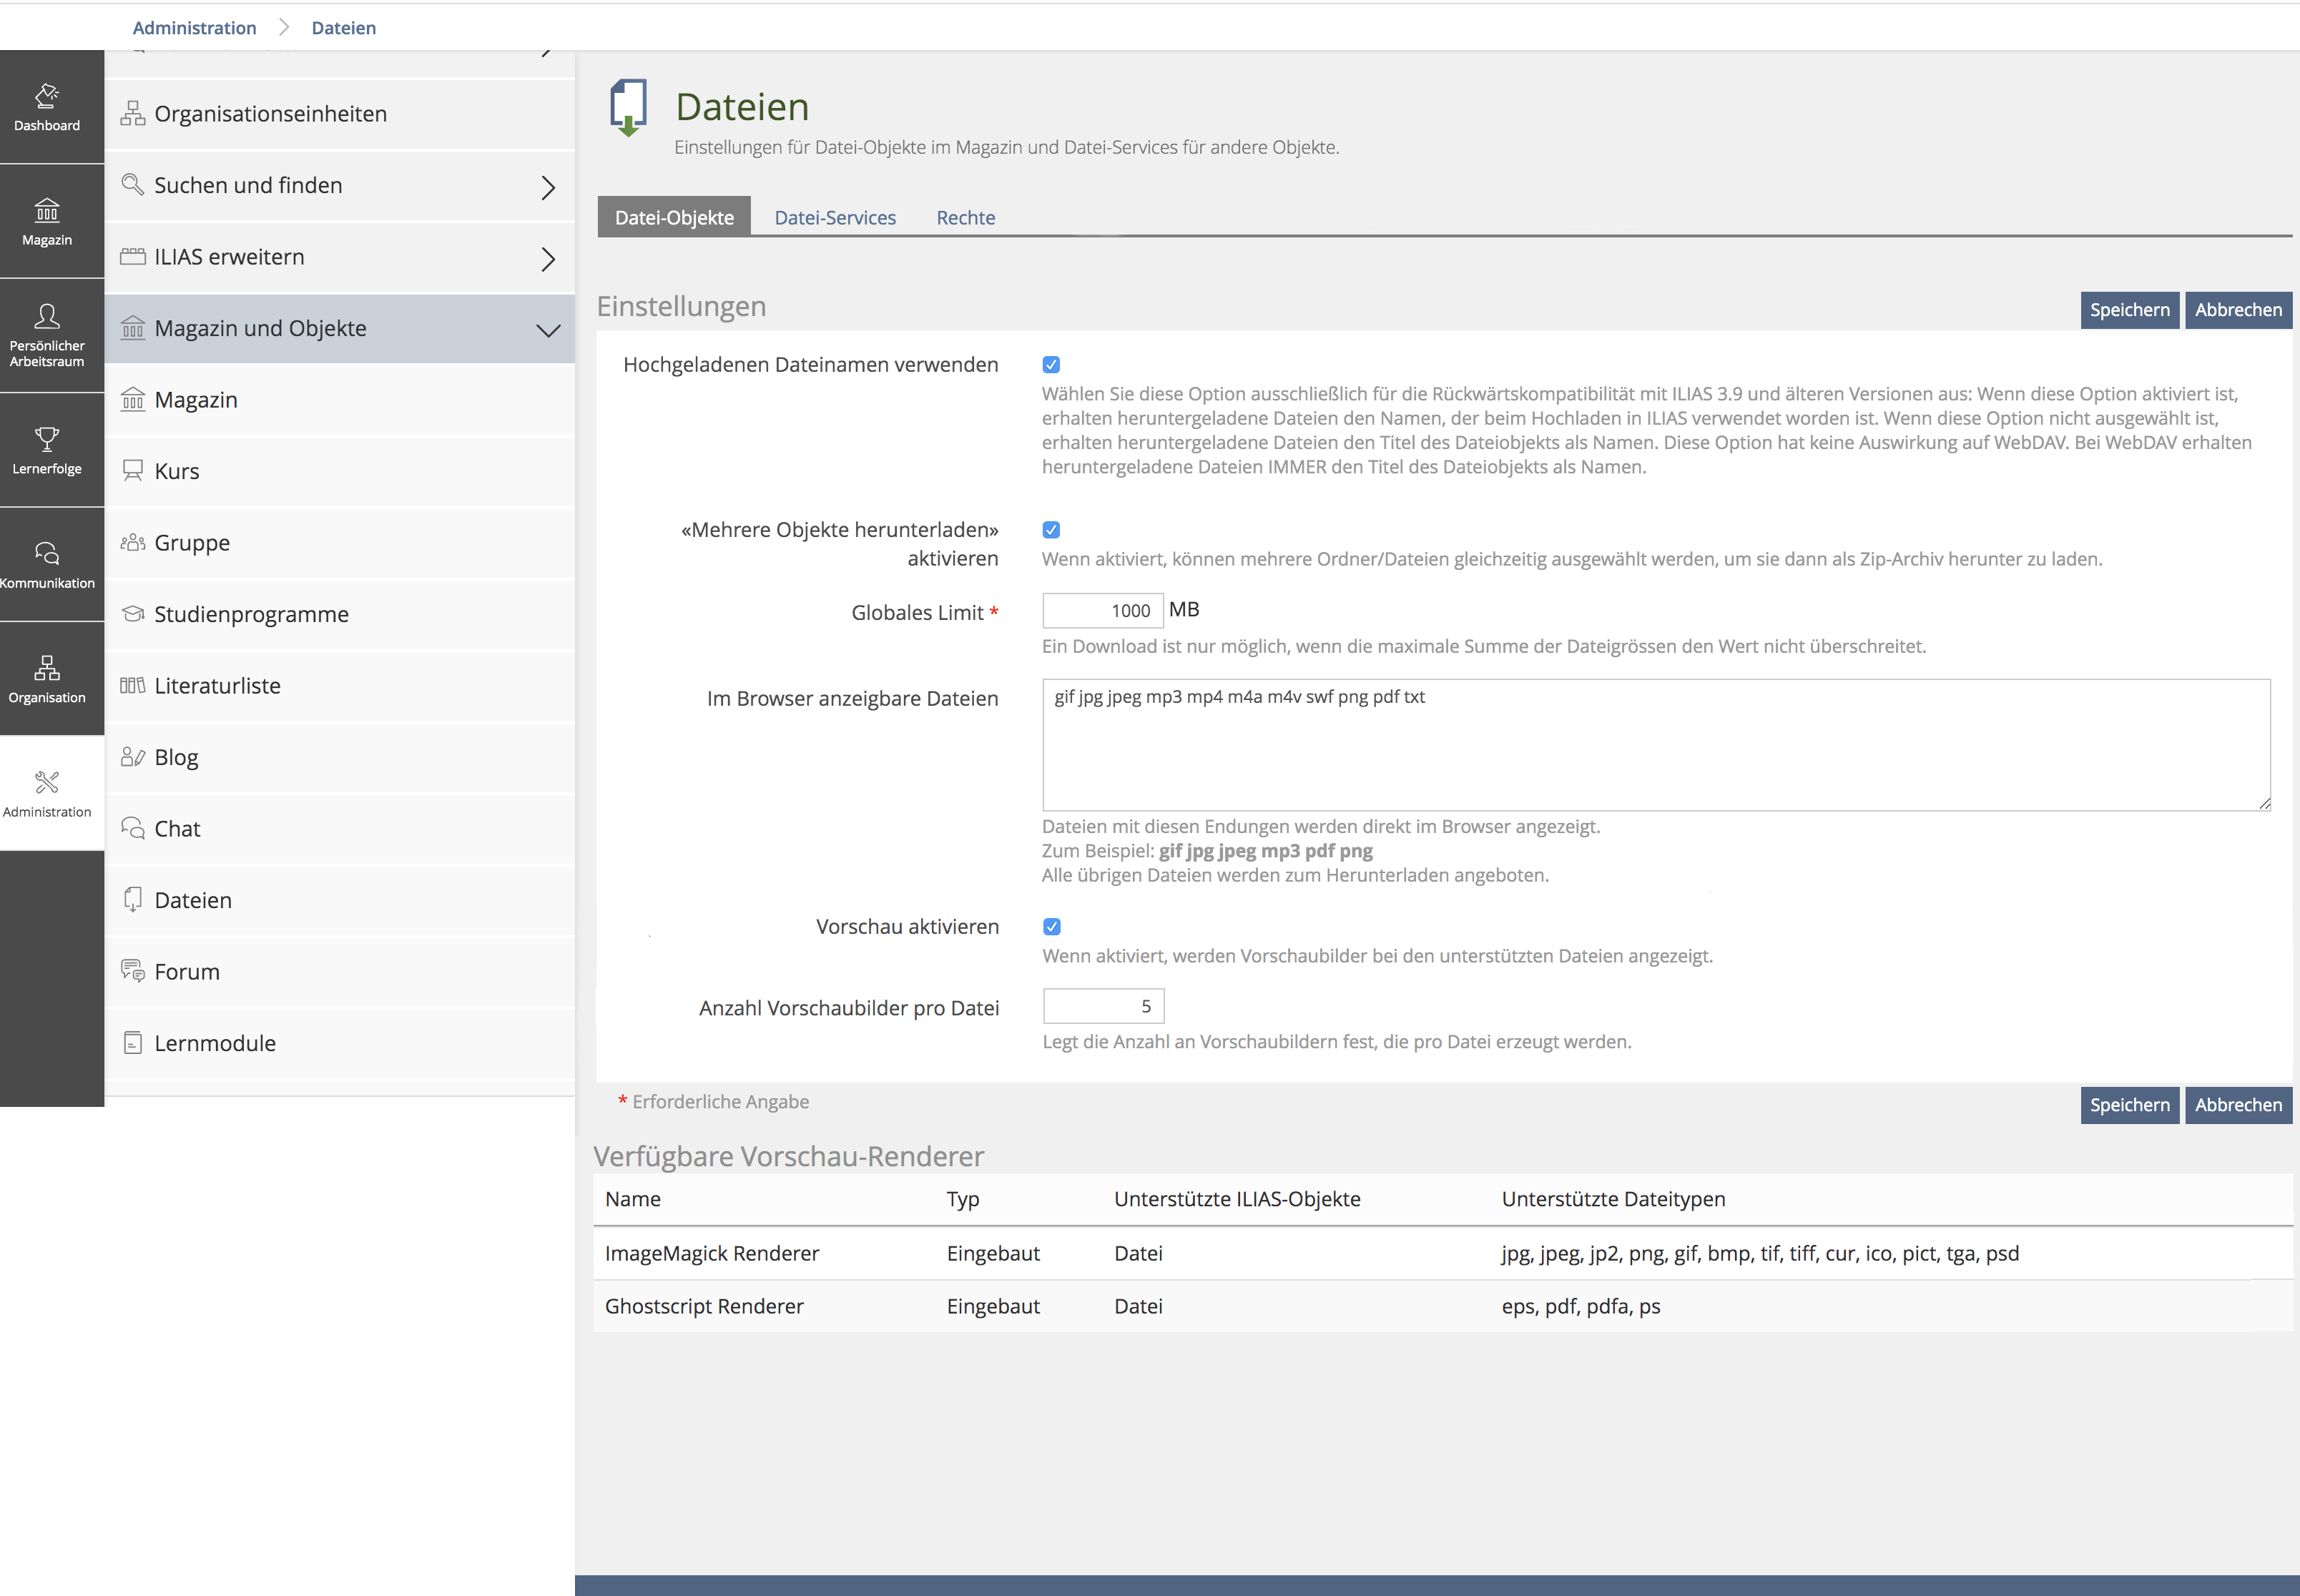Open the Chat entry in submenu
2300x1596 pixels.
[177, 829]
